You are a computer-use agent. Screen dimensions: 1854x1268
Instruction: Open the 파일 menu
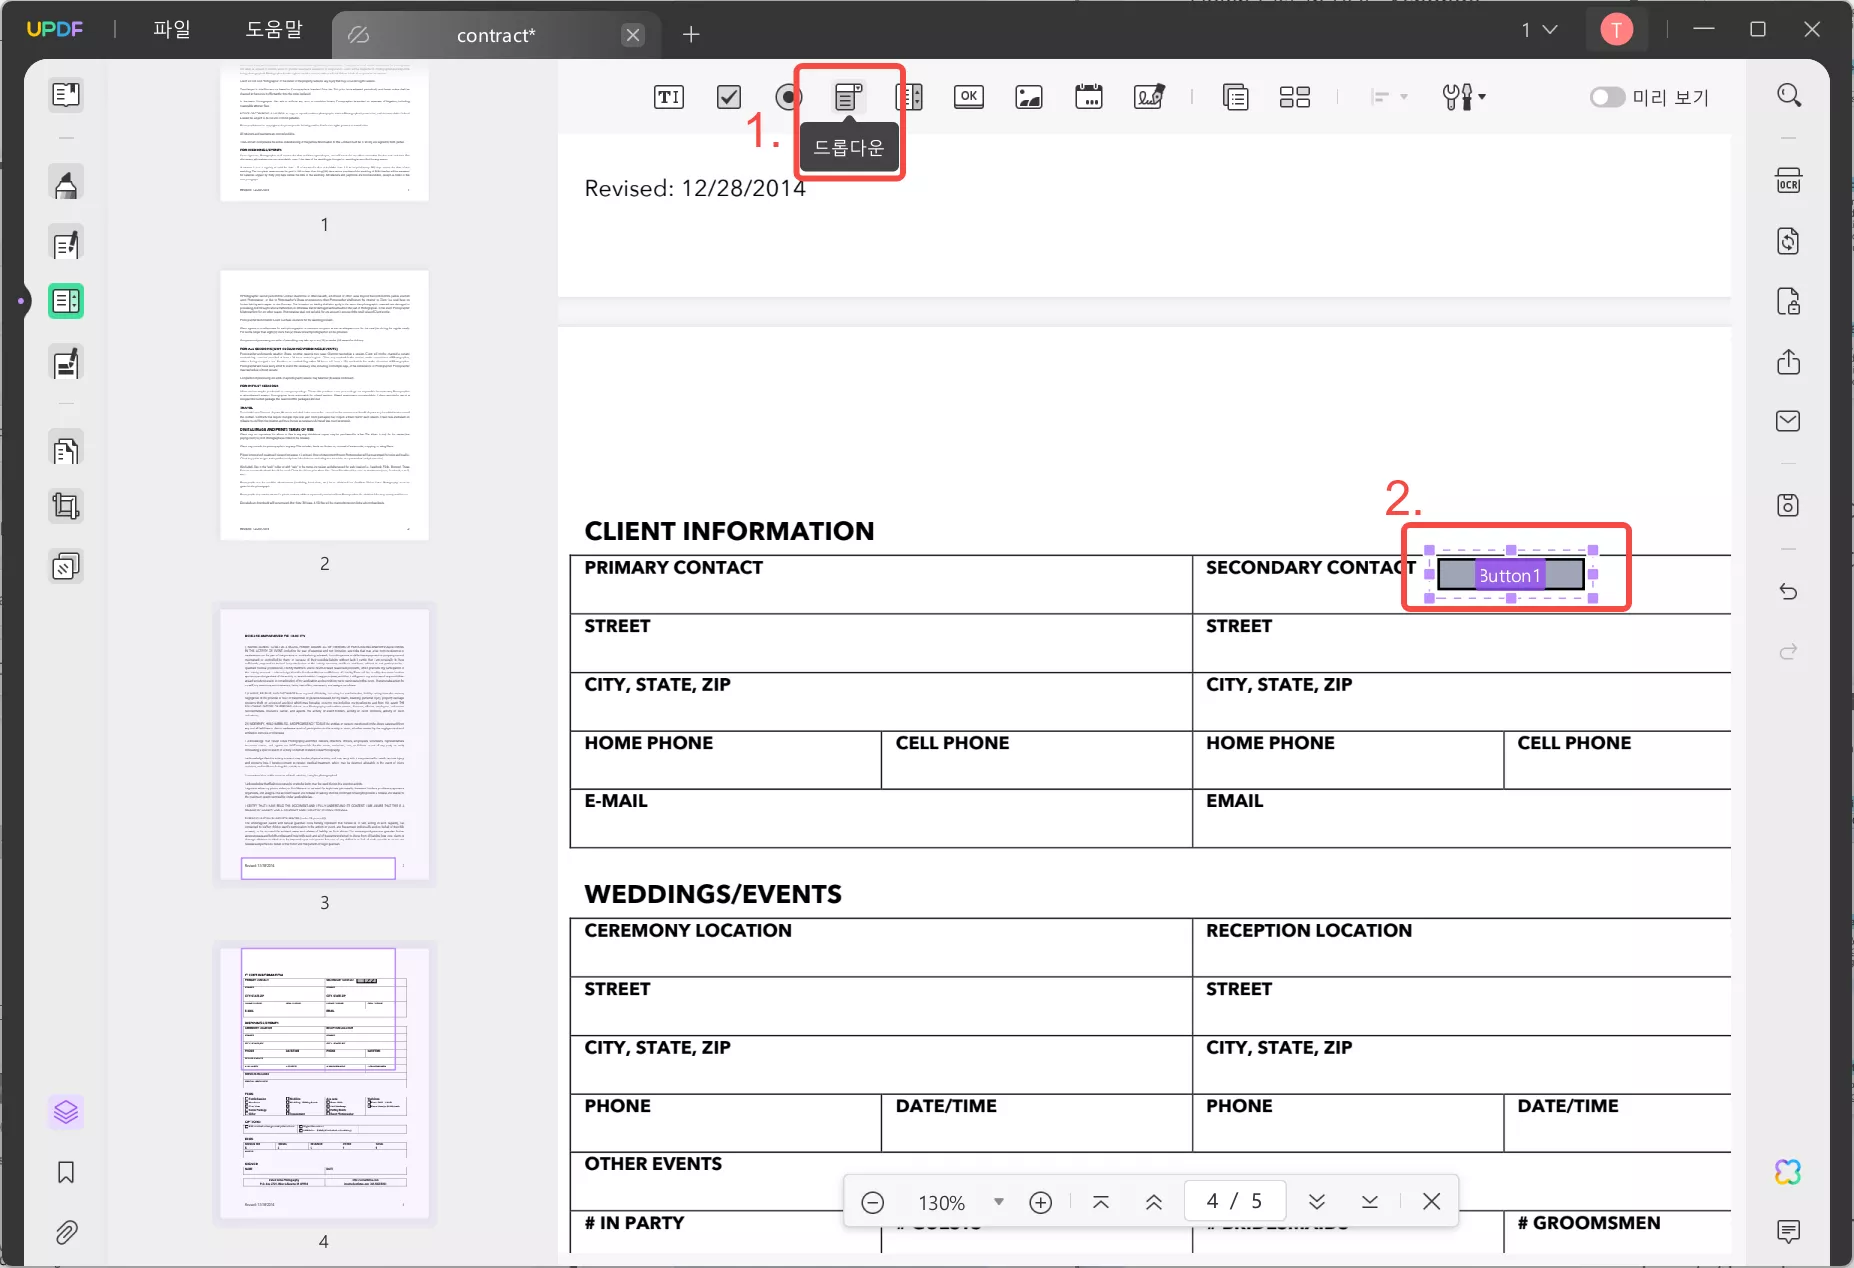click(172, 30)
